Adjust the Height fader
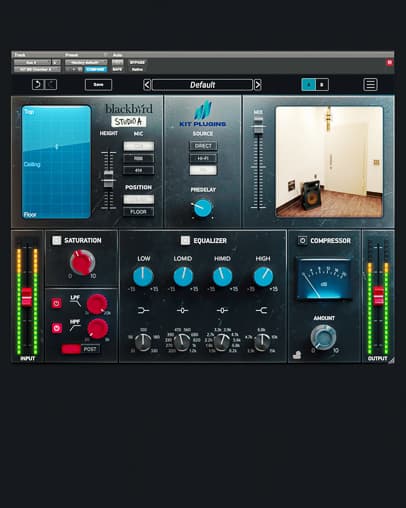The image size is (406, 508). tap(108, 178)
